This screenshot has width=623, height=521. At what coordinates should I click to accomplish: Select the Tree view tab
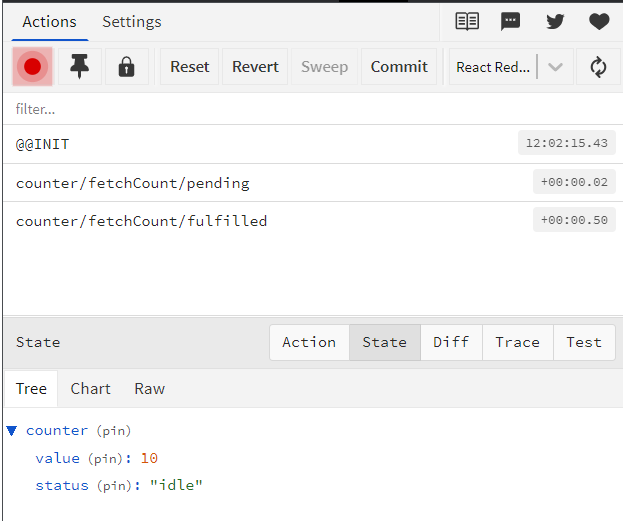[31, 389]
